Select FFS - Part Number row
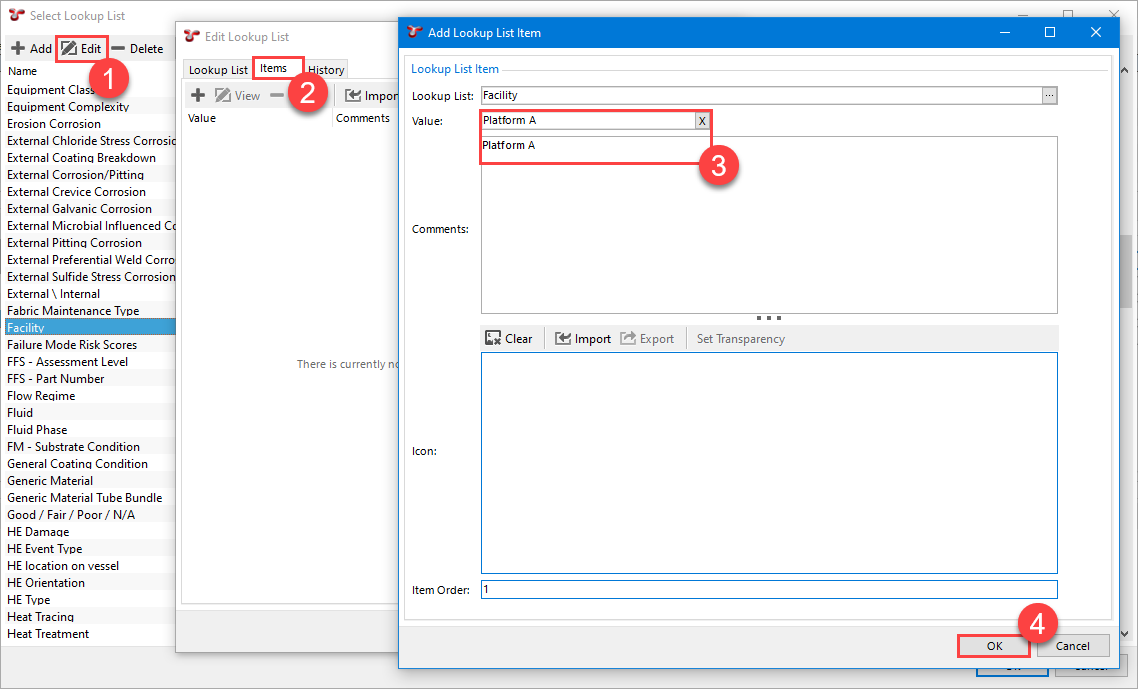 tap(90, 378)
